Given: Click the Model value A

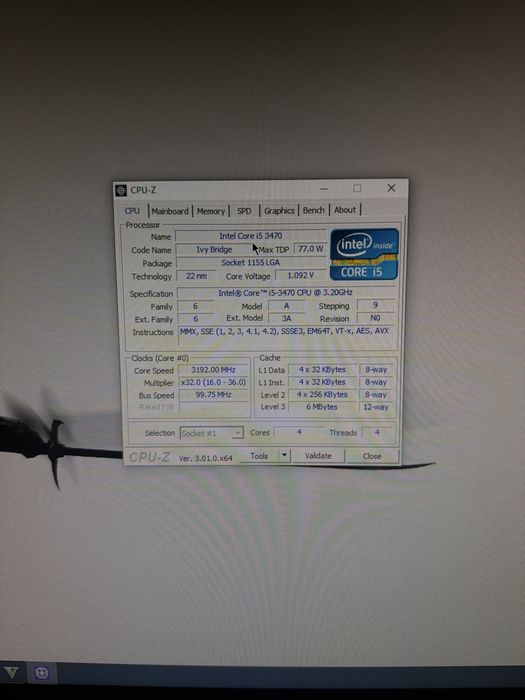Looking at the screenshot, I should [x=287, y=306].
